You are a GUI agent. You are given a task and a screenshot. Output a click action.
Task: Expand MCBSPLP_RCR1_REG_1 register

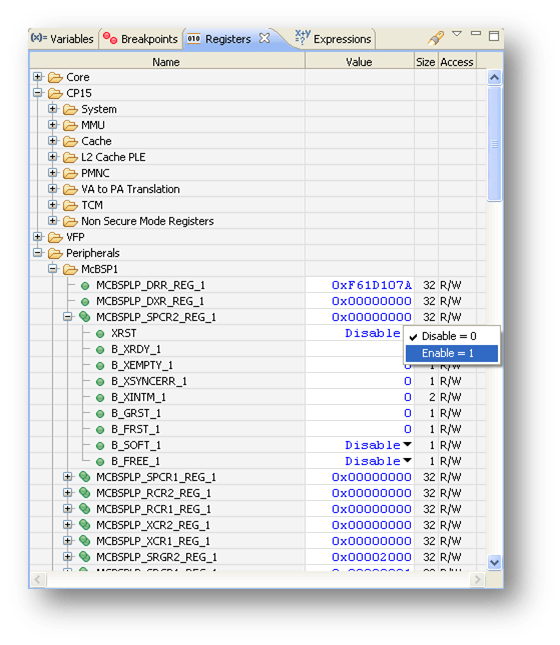pyautogui.click(x=68, y=509)
